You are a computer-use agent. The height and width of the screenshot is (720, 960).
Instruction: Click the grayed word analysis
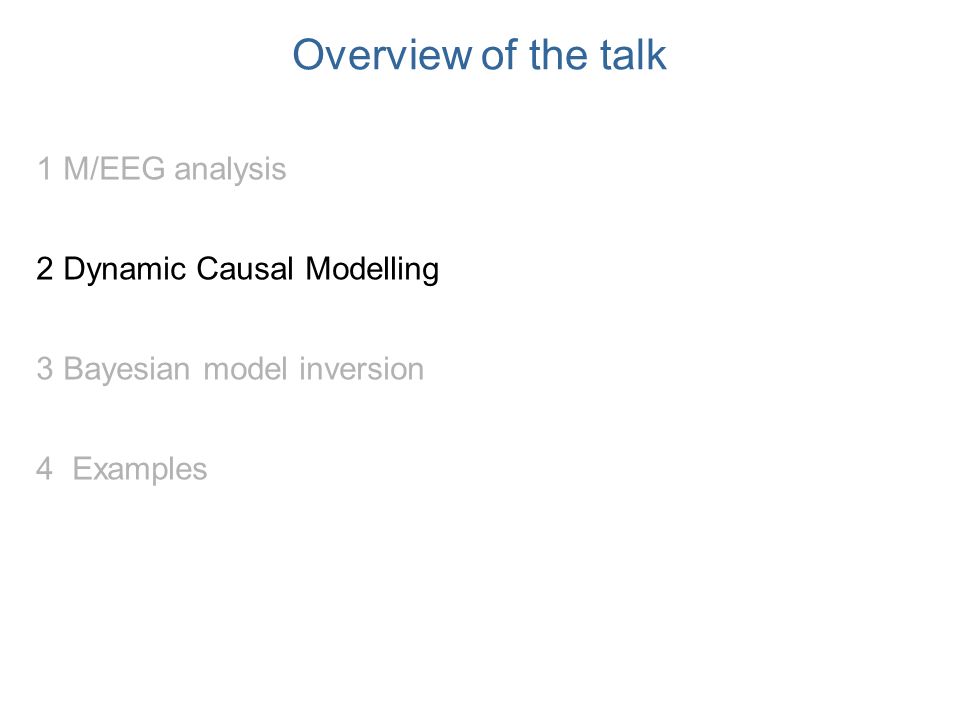pyautogui.click(x=230, y=170)
